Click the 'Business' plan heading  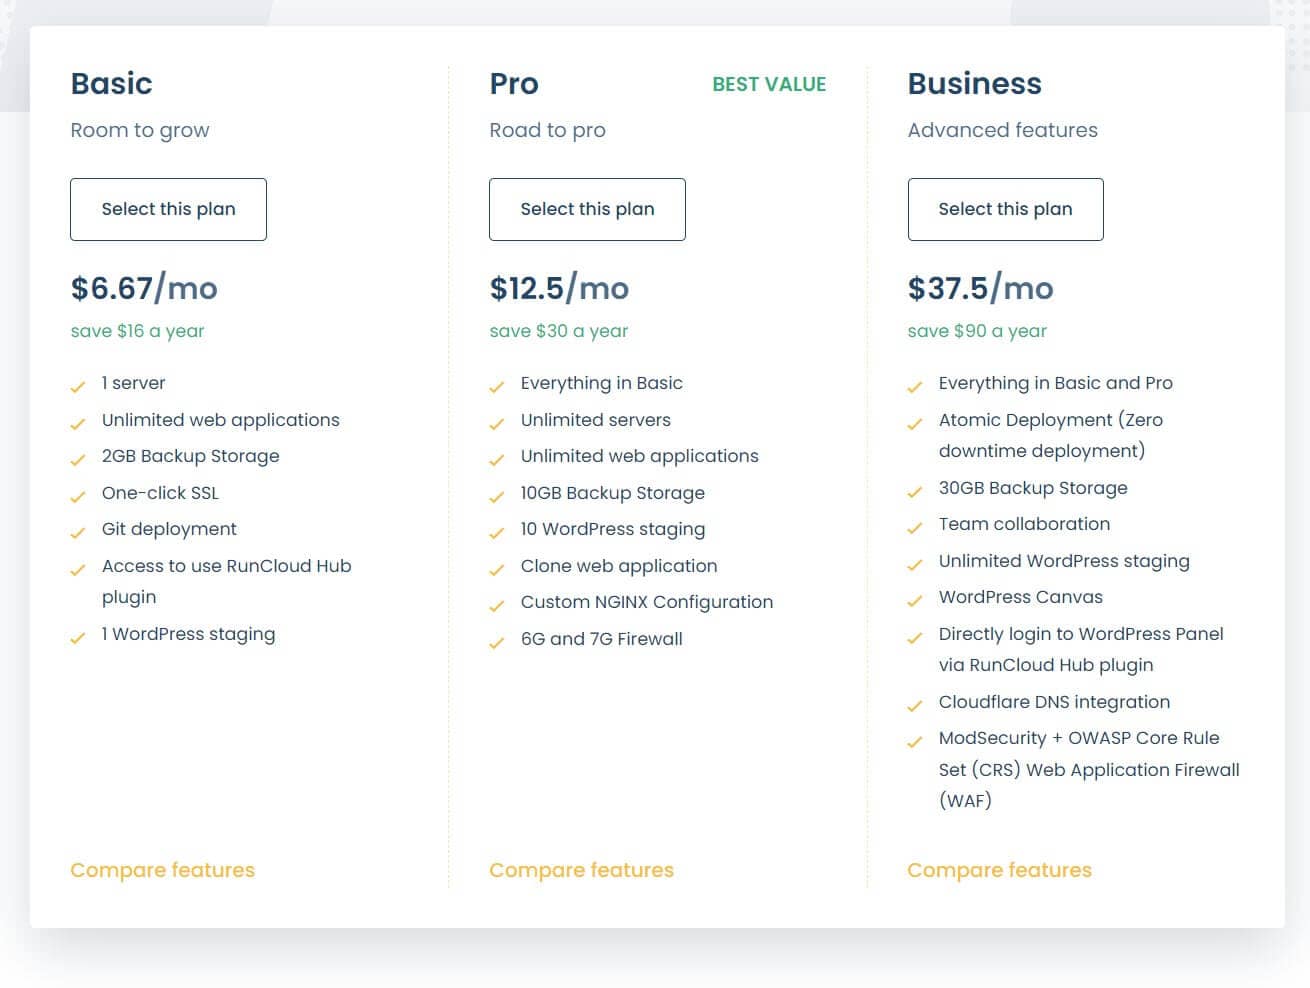pyautogui.click(x=974, y=84)
